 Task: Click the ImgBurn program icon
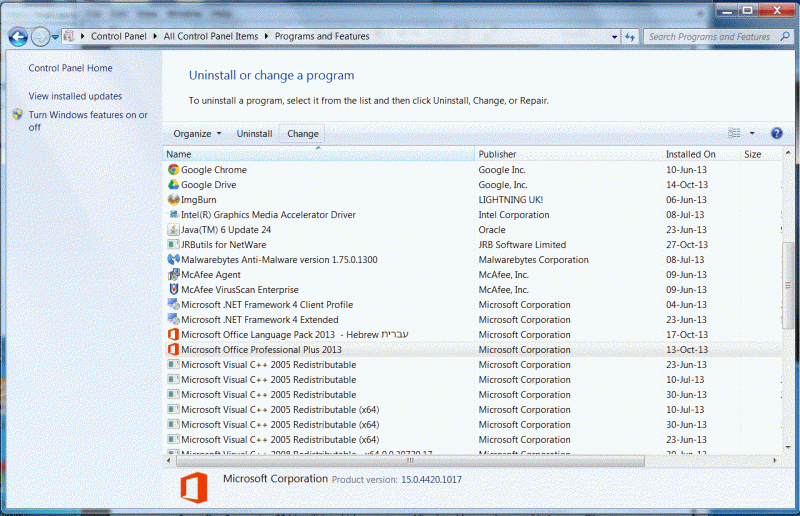point(173,200)
